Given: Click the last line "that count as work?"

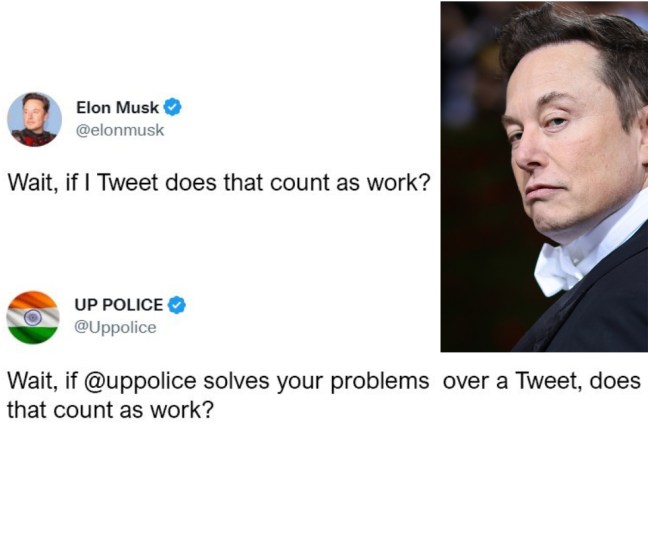Looking at the screenshot, I should coord(110,409).
